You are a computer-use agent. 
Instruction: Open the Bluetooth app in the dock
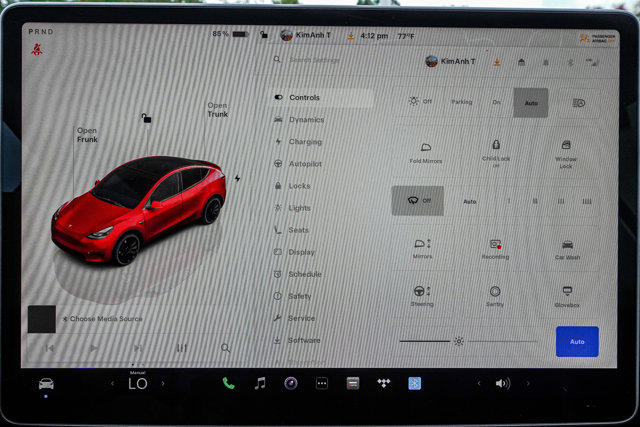click(x=415, y=383)
